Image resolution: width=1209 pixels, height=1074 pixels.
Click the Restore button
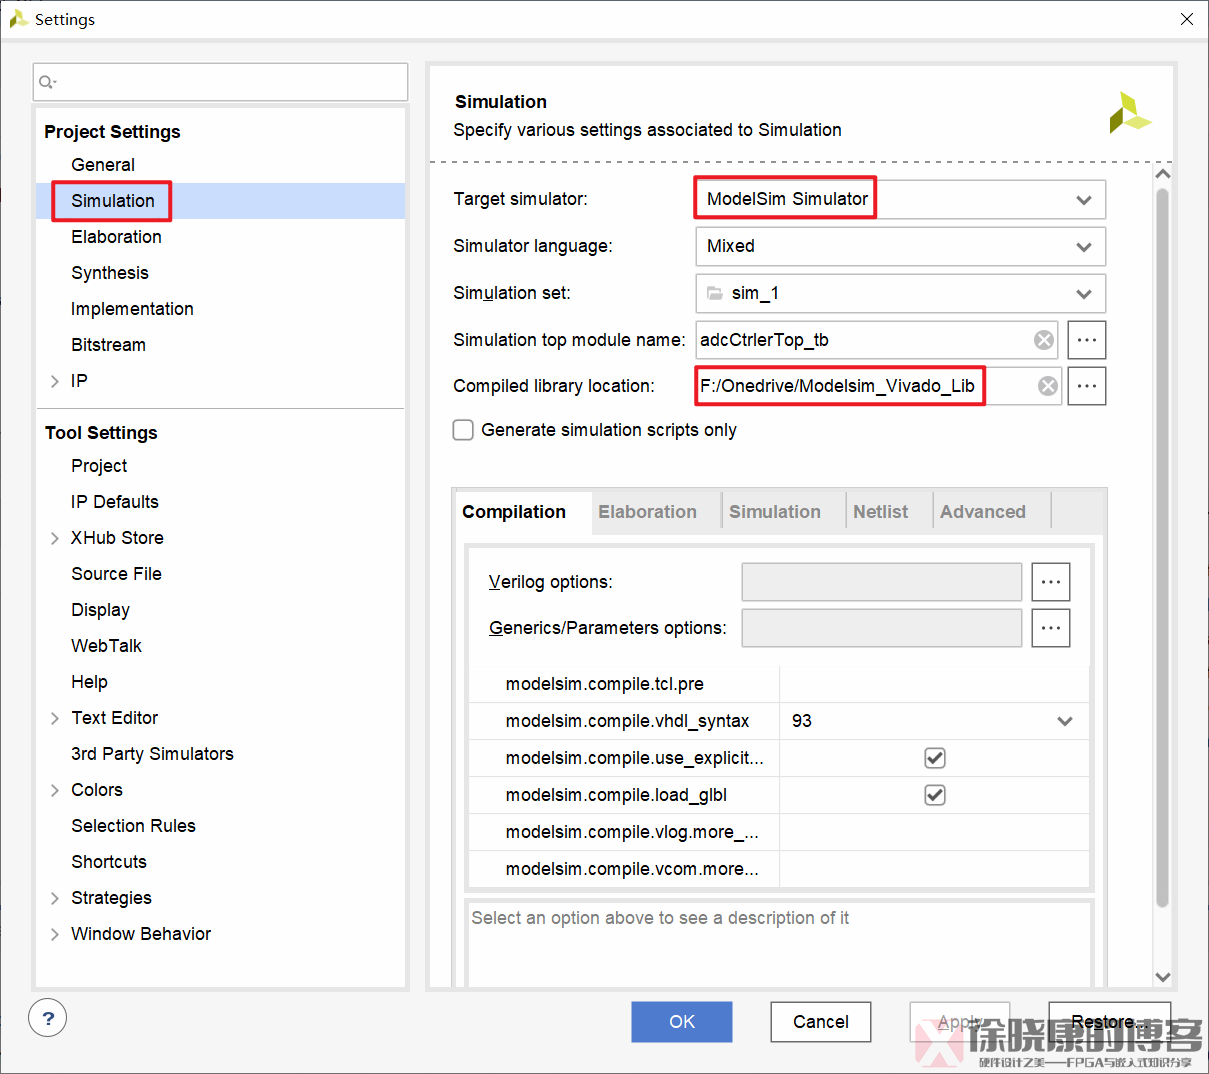(x=1109, y=1022)
